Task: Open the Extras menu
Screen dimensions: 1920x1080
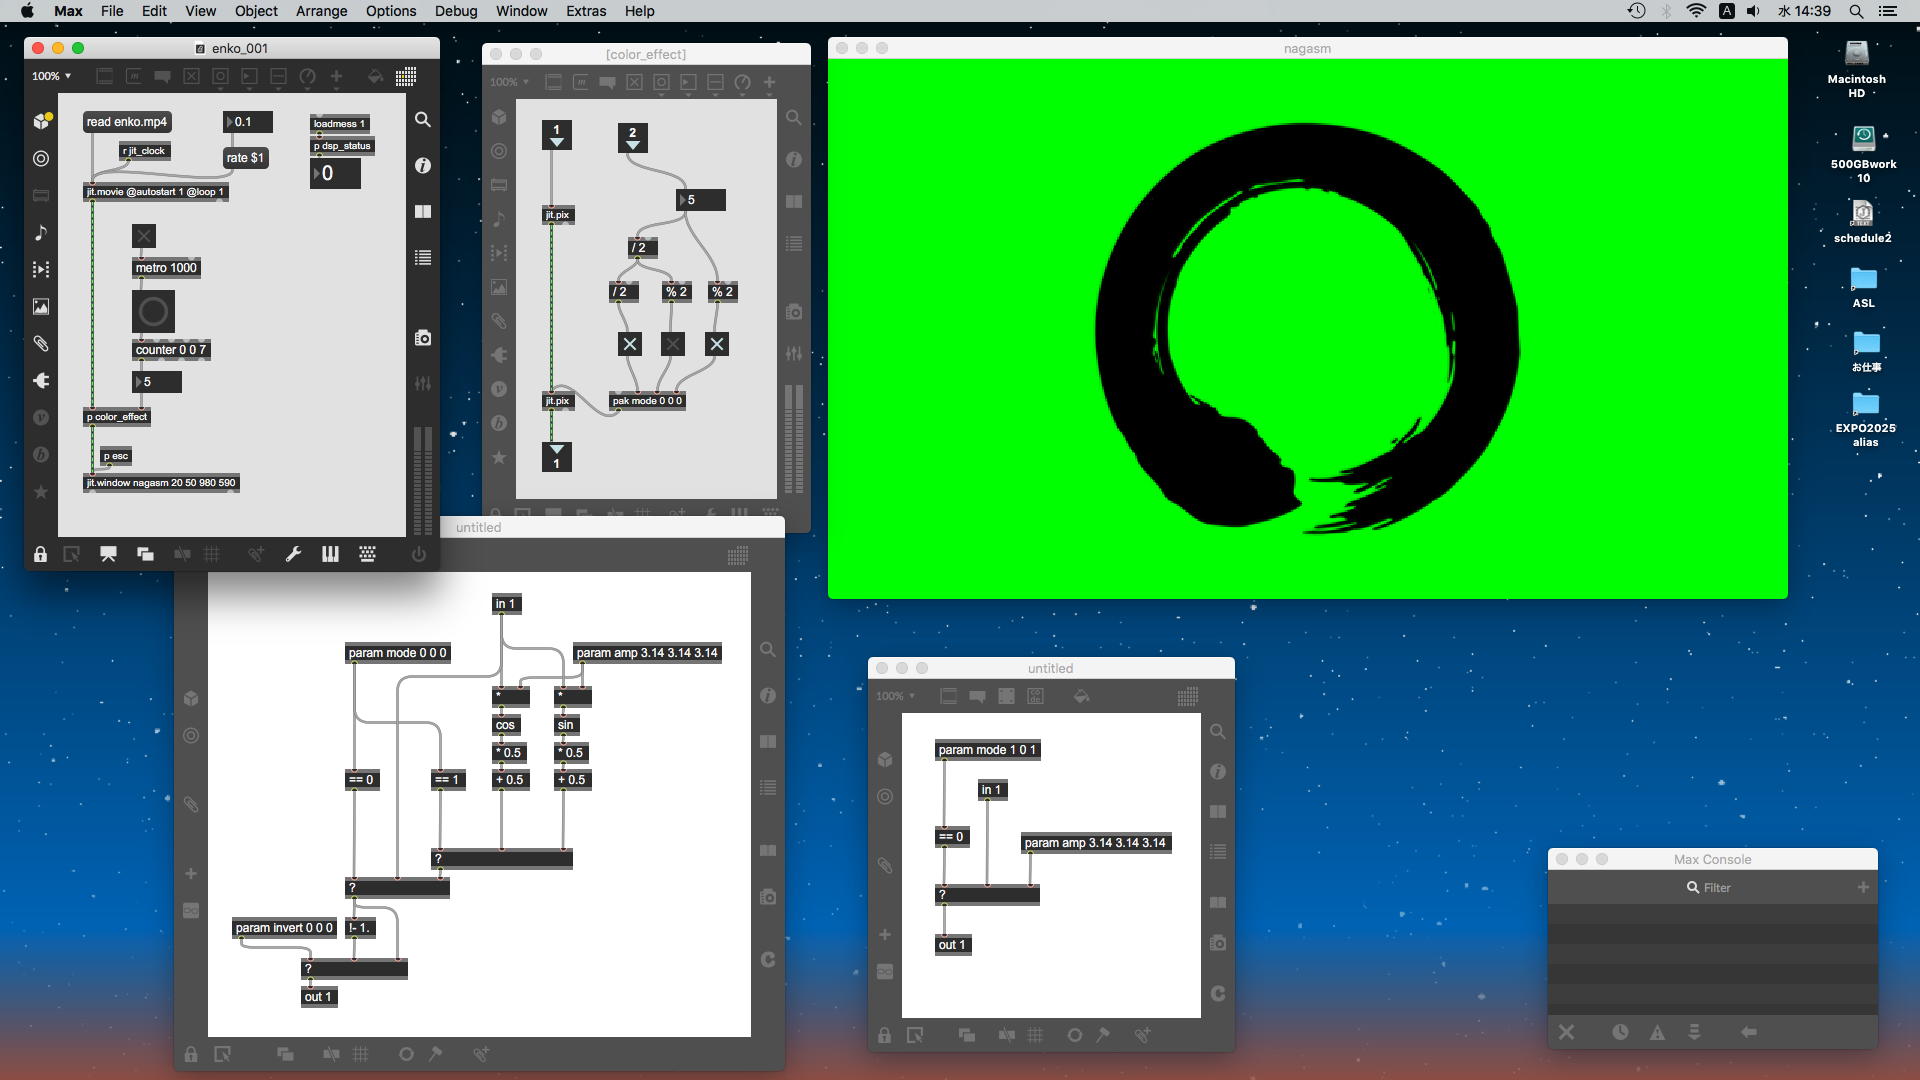Action: point(585,11)
